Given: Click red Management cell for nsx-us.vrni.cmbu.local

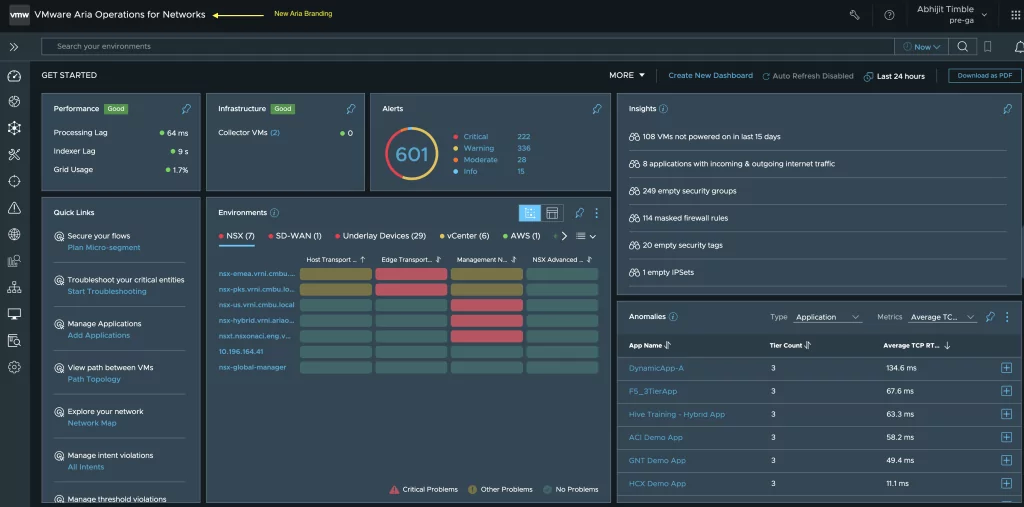Looking at the screenshot, I should [x=487, y=305].
